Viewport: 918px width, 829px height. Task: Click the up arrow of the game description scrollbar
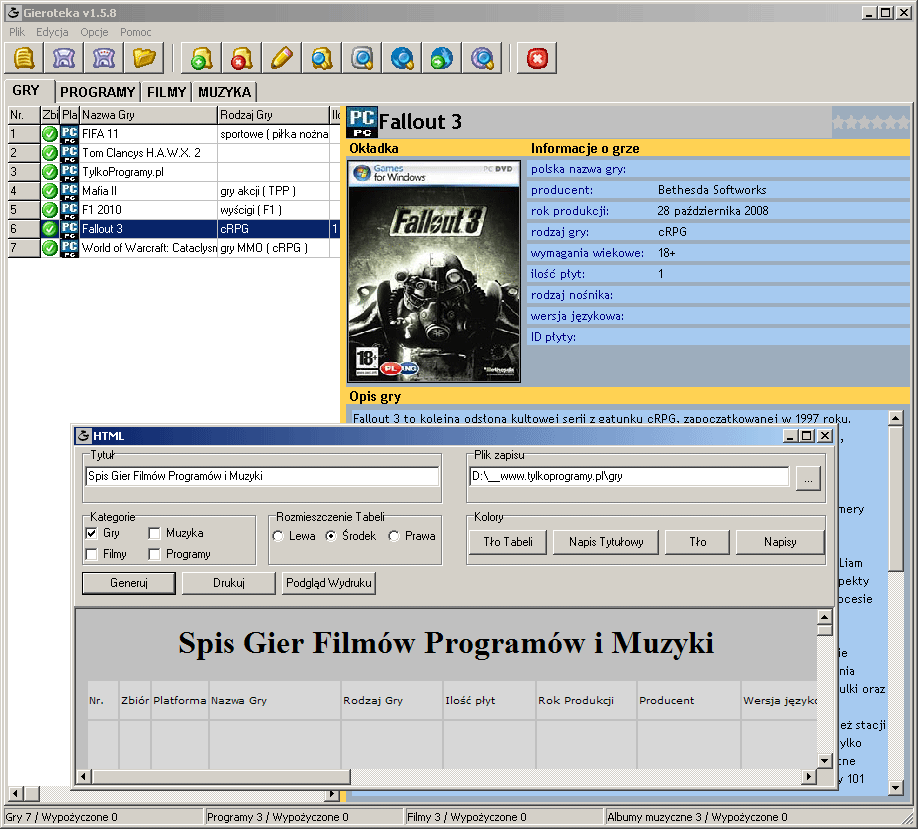[895, 418]
